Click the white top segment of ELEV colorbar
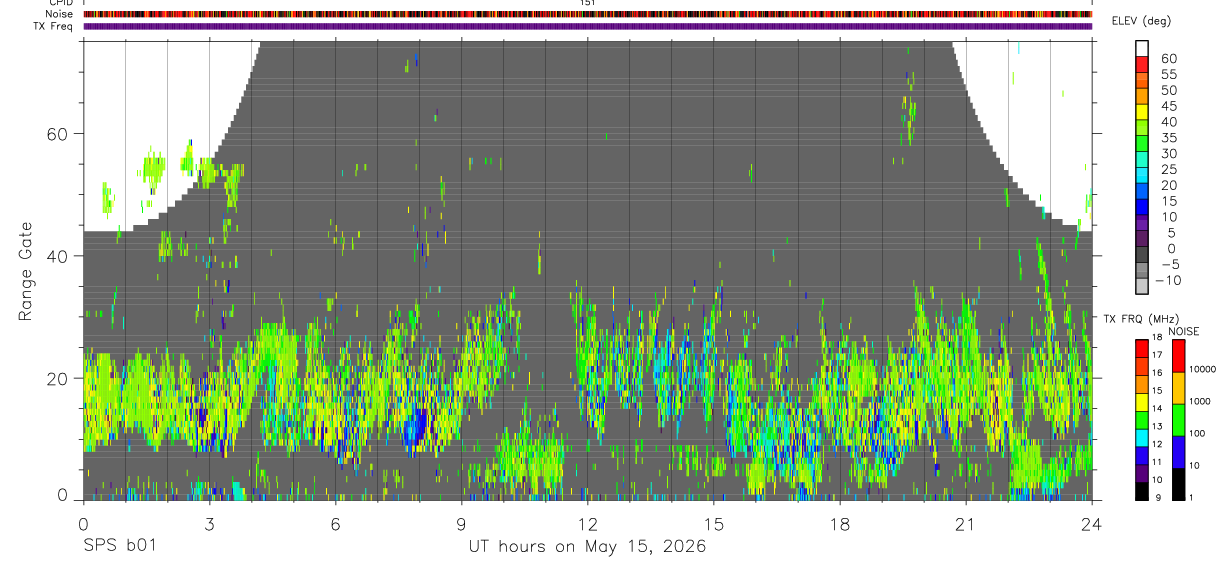The height and width of the screenshot is (567, 1228). coord(1142,48)
